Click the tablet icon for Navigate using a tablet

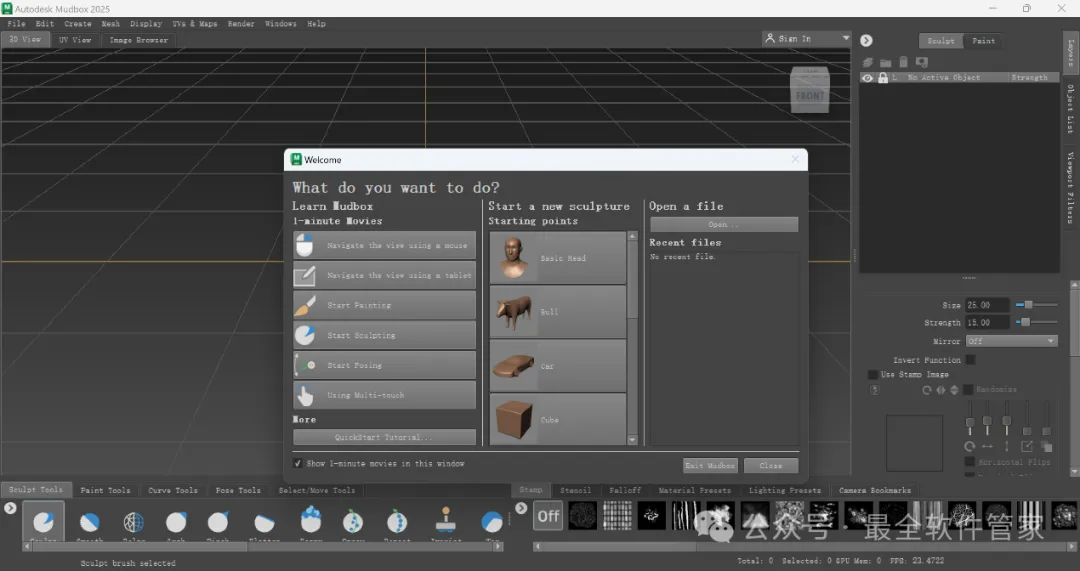click(304, 275)
